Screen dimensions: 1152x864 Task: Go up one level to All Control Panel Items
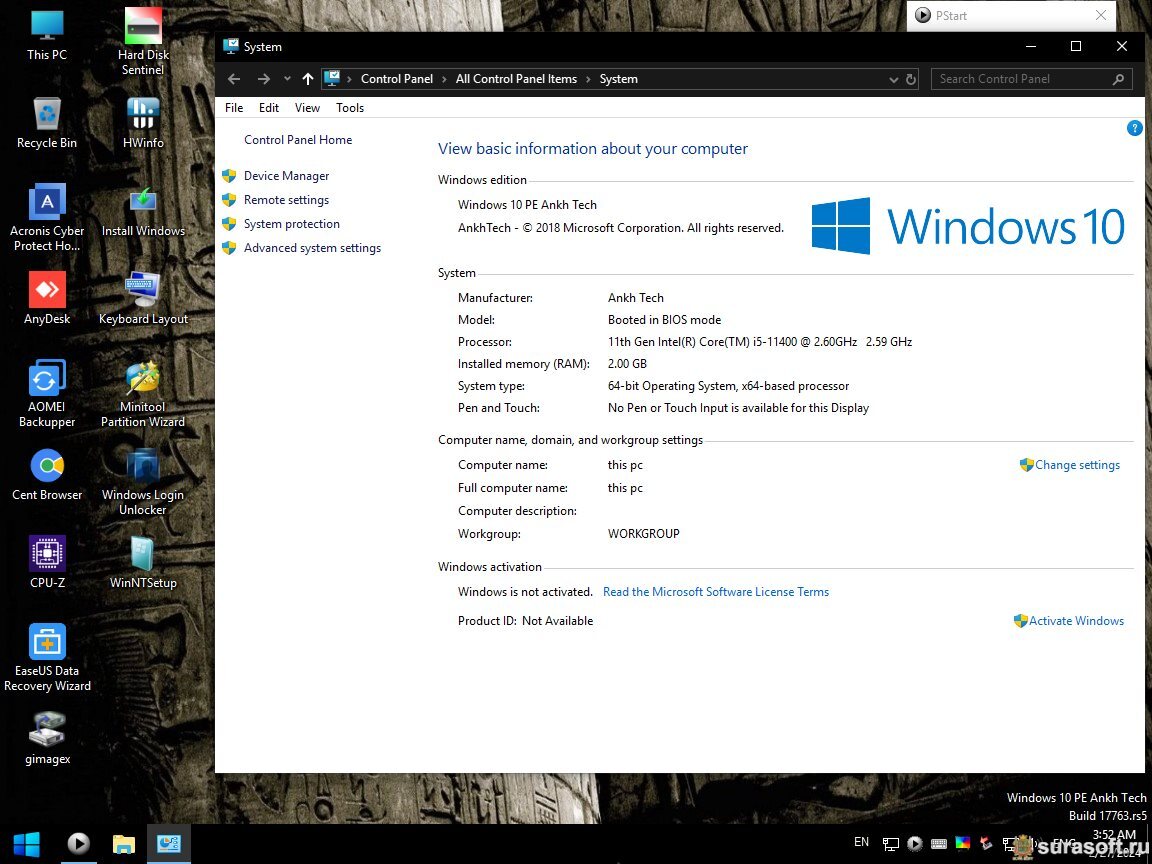(x=307, y=79)
